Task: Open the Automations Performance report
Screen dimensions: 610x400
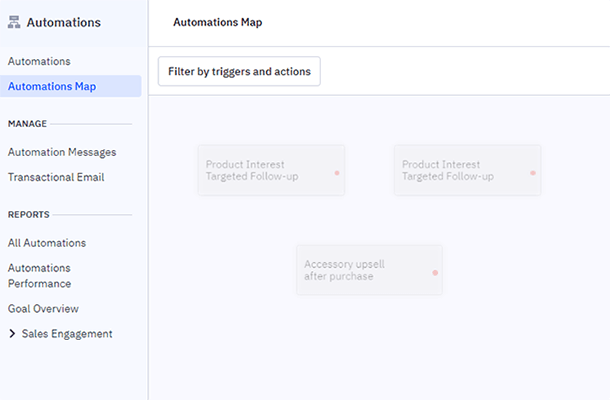Action: pos(40,276)
